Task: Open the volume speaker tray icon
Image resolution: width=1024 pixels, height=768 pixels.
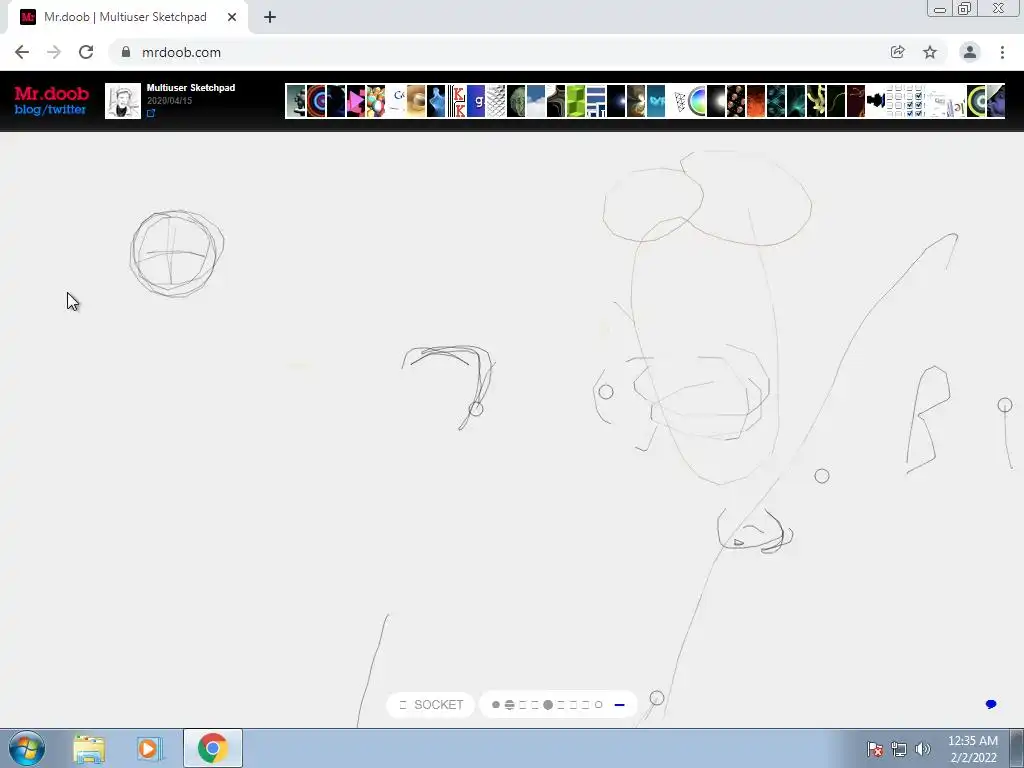Action: point(923,749)
